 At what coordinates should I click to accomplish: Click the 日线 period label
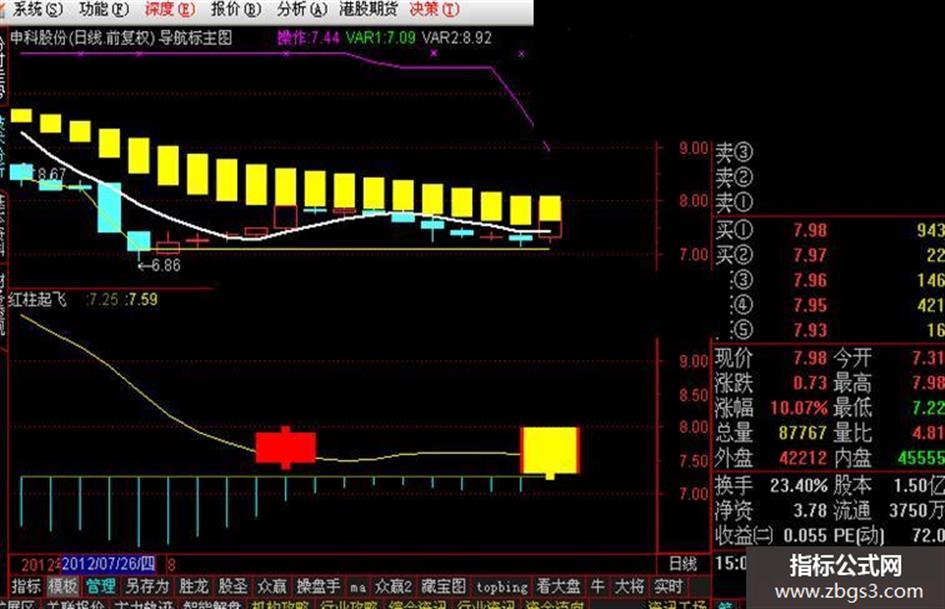click(683, 564)
